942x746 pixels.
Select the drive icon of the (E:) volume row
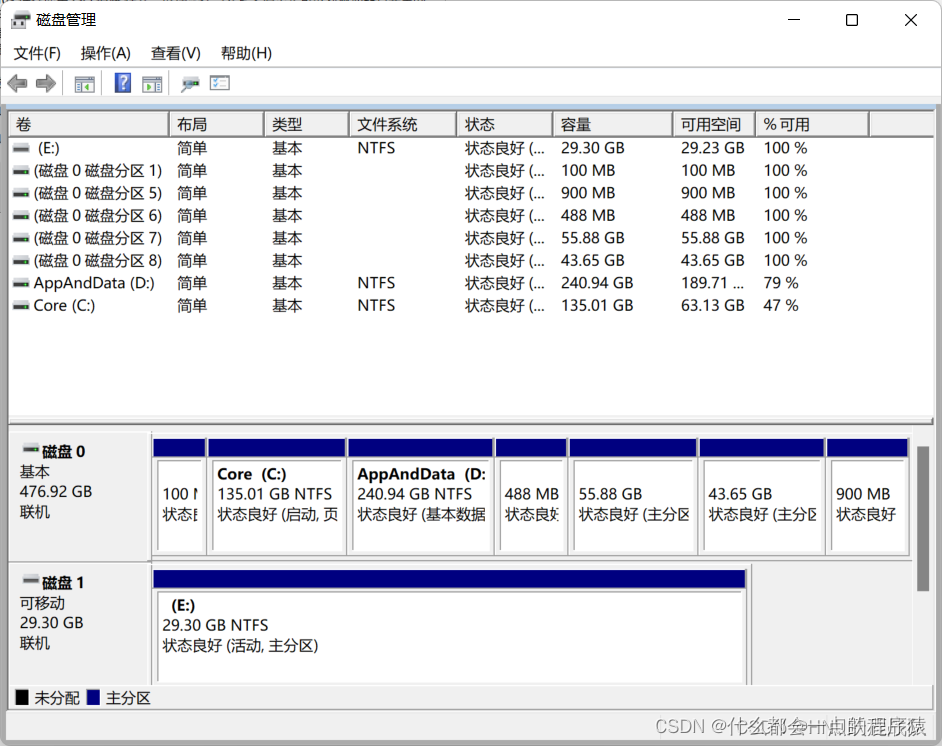(x=21, y=148)
